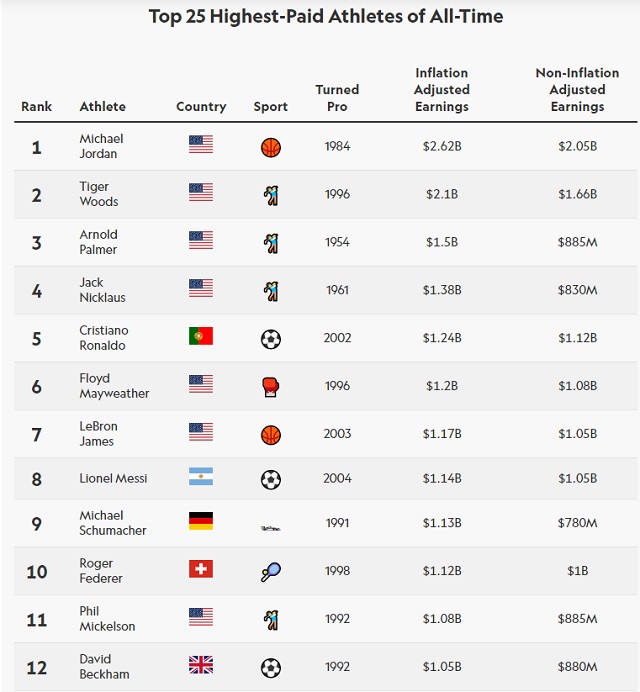The image size is (640, 692).
Task: Click the Sport column header
Action: [271, 107]
